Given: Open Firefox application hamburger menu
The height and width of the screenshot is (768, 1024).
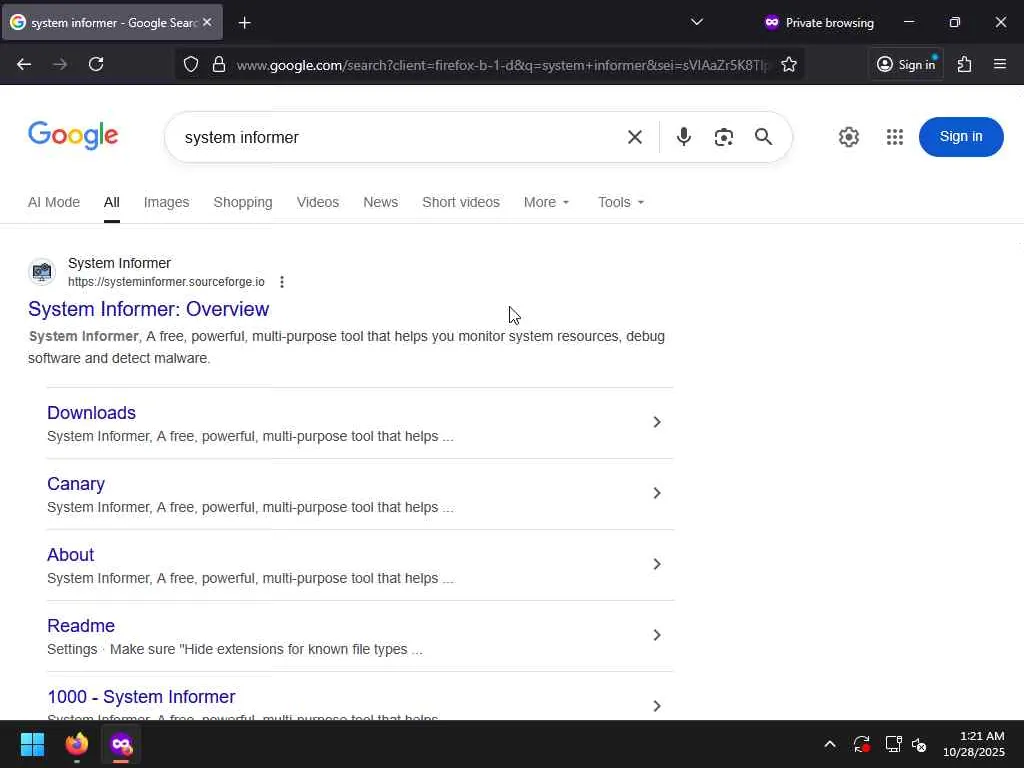Looking at the screenshot, I should tap(1000, 65).
